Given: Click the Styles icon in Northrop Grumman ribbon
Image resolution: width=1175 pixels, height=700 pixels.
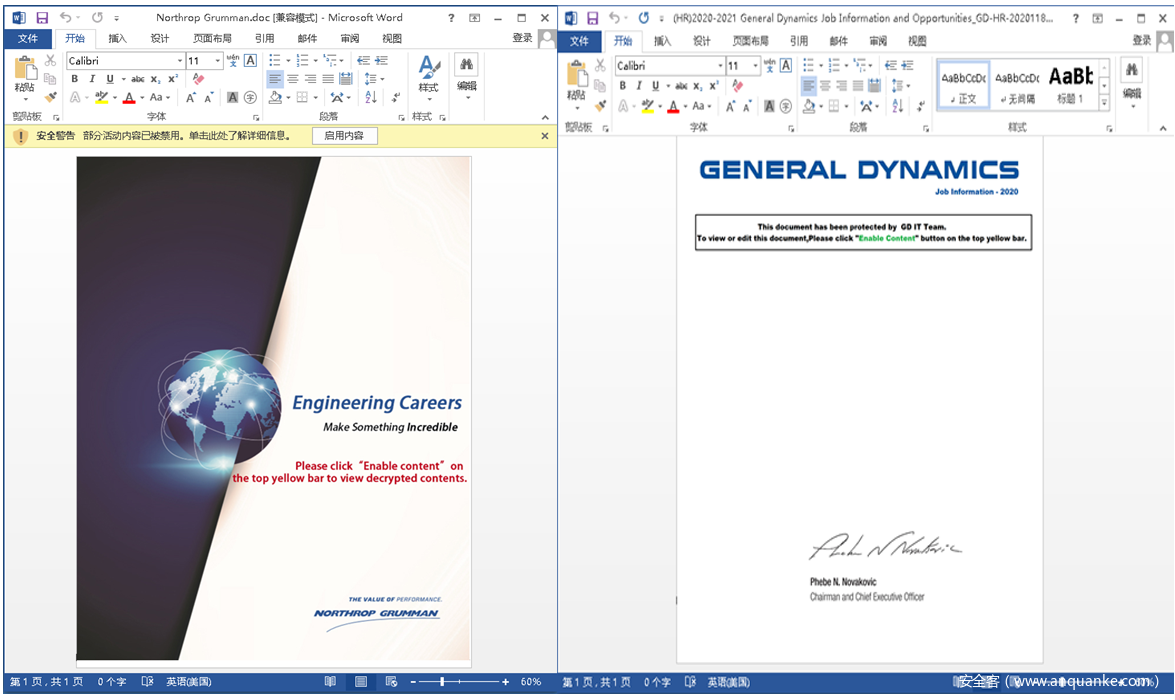Looking at the screenshot, I should click(428, 74).
